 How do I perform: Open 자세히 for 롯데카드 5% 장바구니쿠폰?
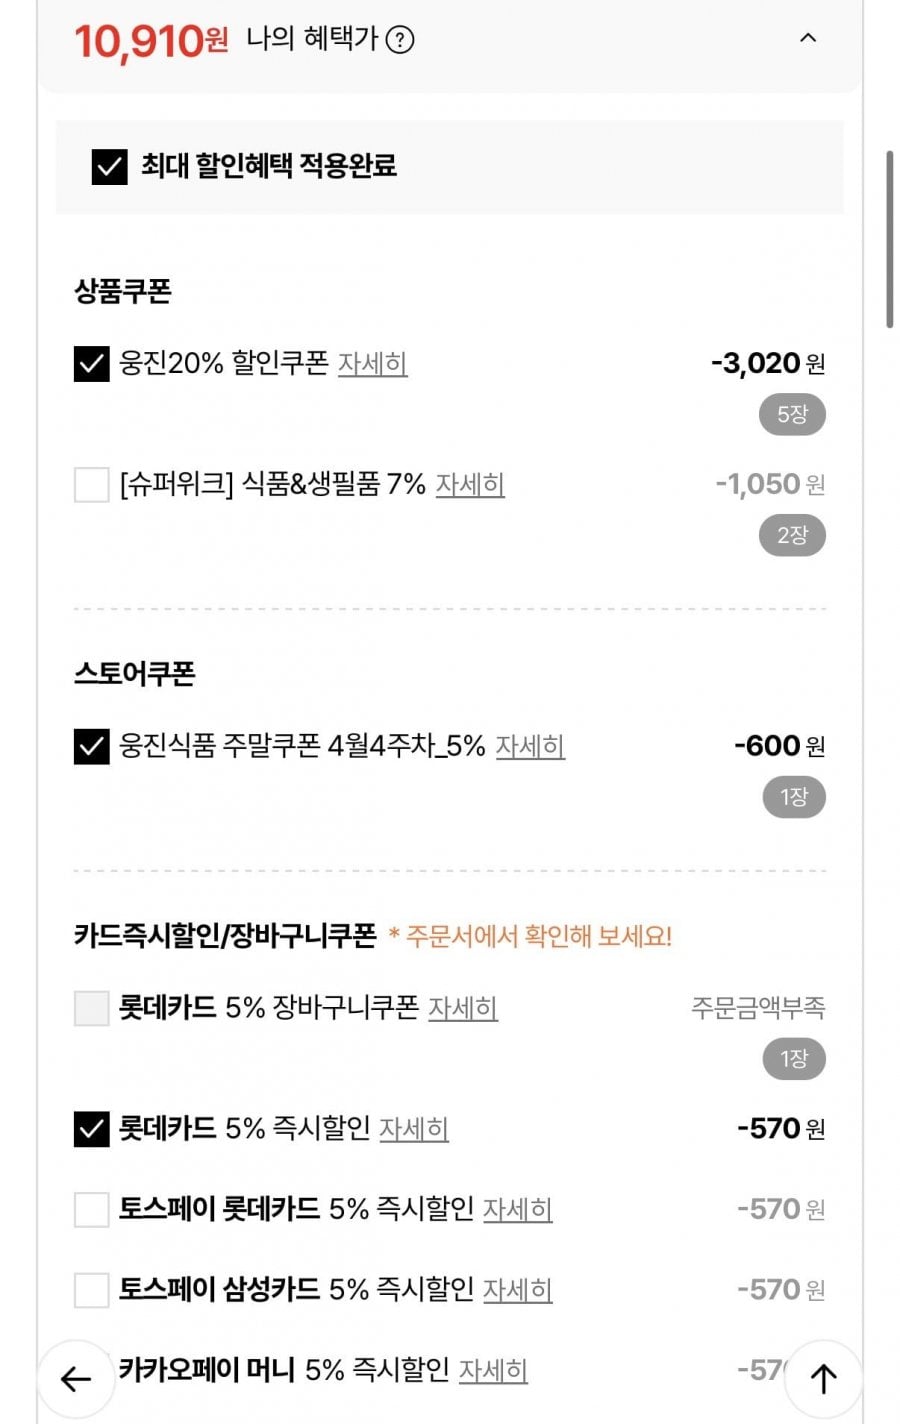click(463, 1007)
